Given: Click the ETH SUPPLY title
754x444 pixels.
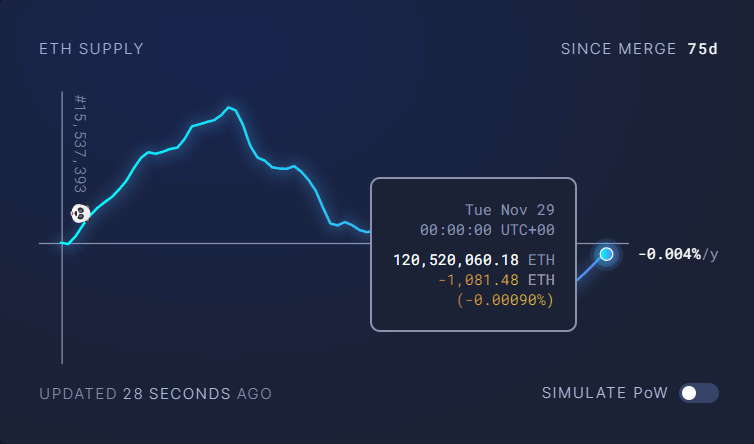Looking at the screenshot, I should [91, 49].
